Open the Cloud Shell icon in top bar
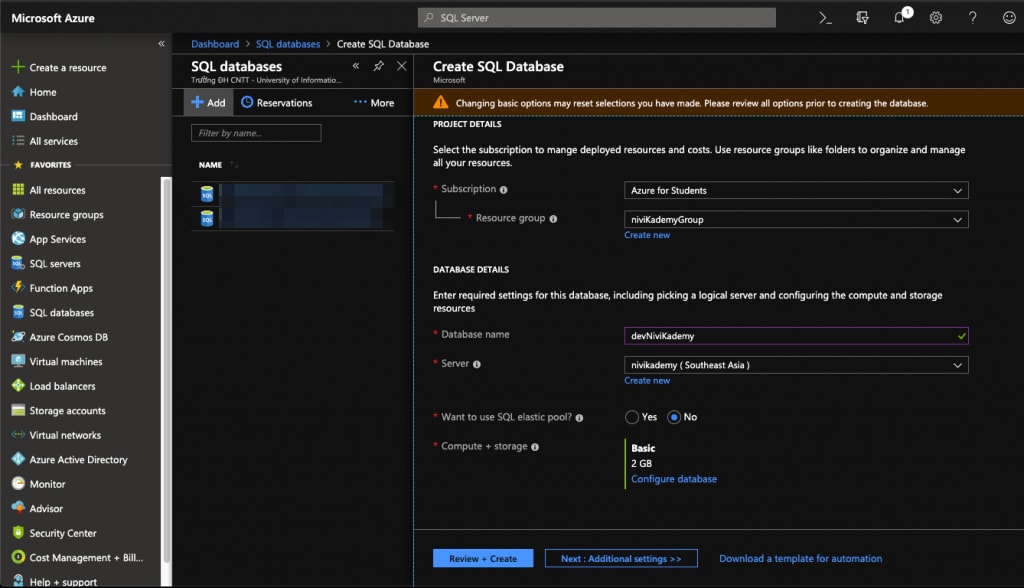 tap(825, 18)
